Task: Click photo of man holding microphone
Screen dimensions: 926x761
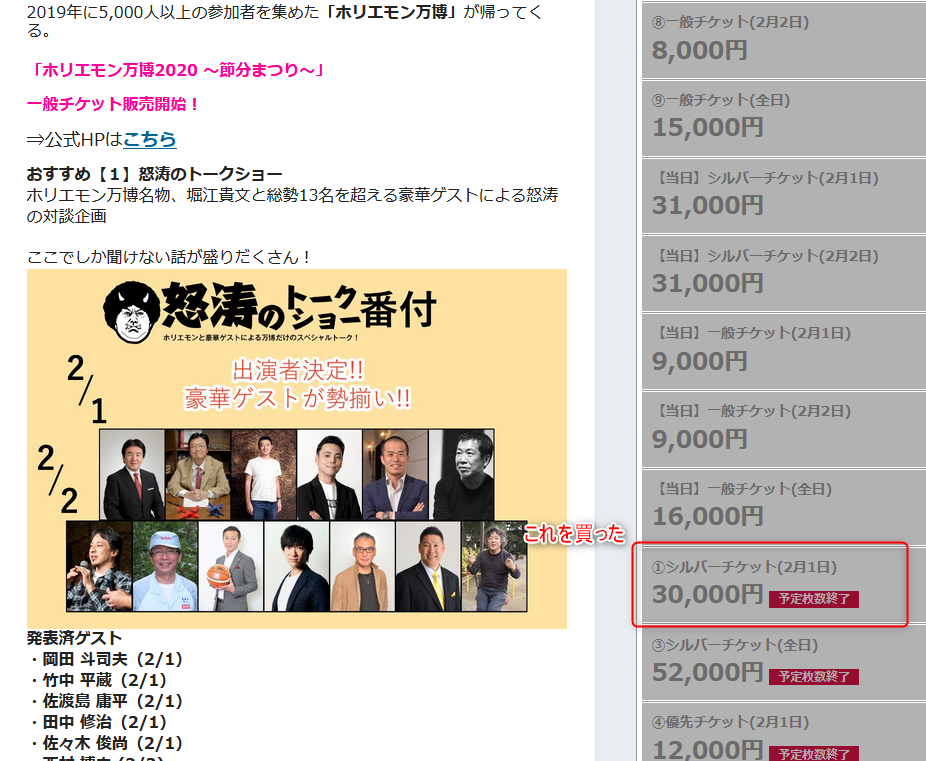Action: point(99,567)
